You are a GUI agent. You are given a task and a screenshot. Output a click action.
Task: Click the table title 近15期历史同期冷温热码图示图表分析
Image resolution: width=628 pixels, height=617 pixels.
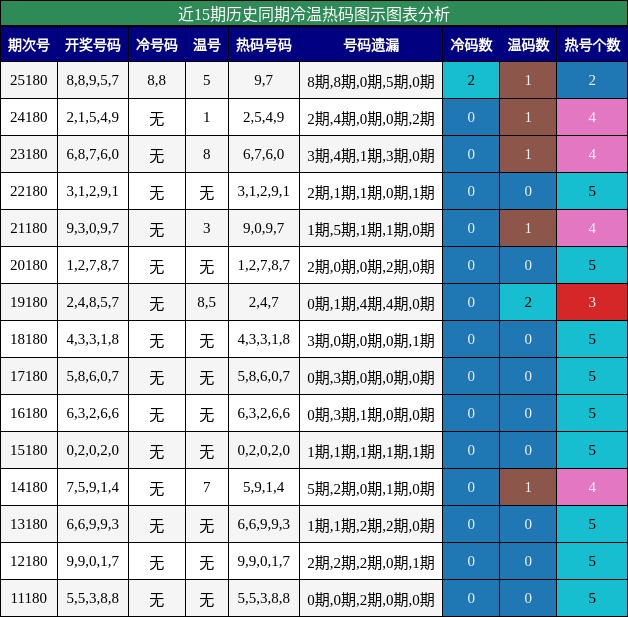[314, 14]
